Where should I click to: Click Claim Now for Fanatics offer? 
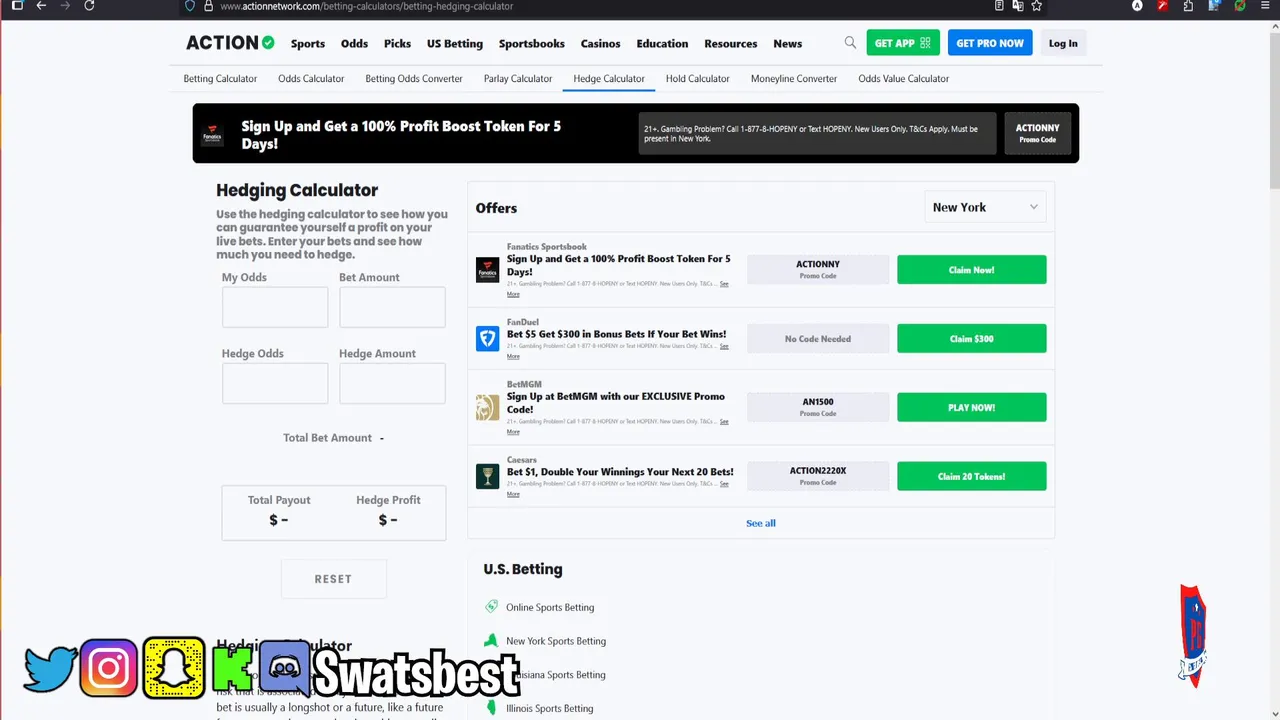pyautogui.click(x=972, y=270)
